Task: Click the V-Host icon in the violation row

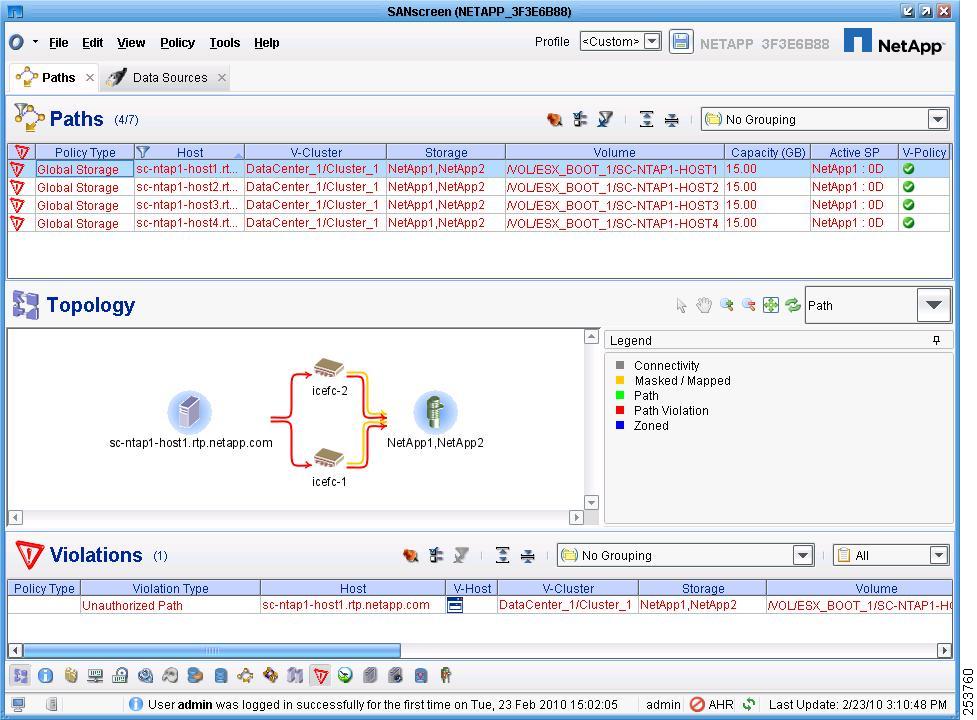Action: pos(455,605)
